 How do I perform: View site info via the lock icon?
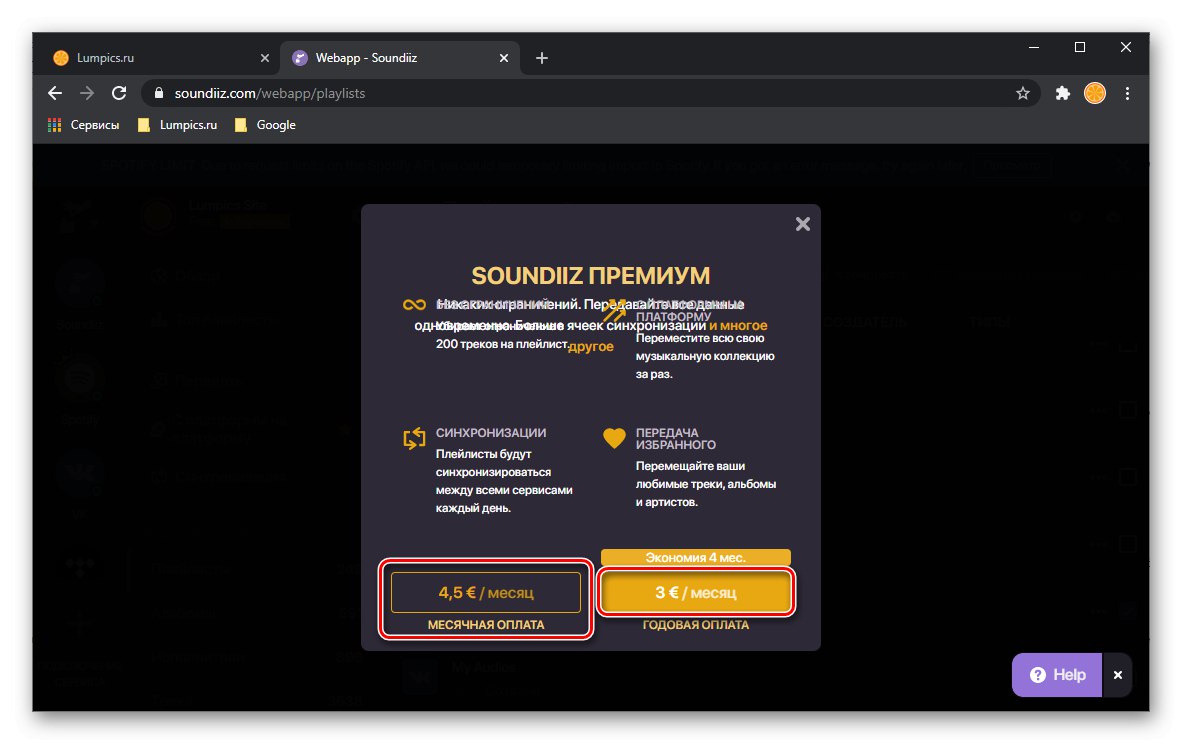pos(158,93)
